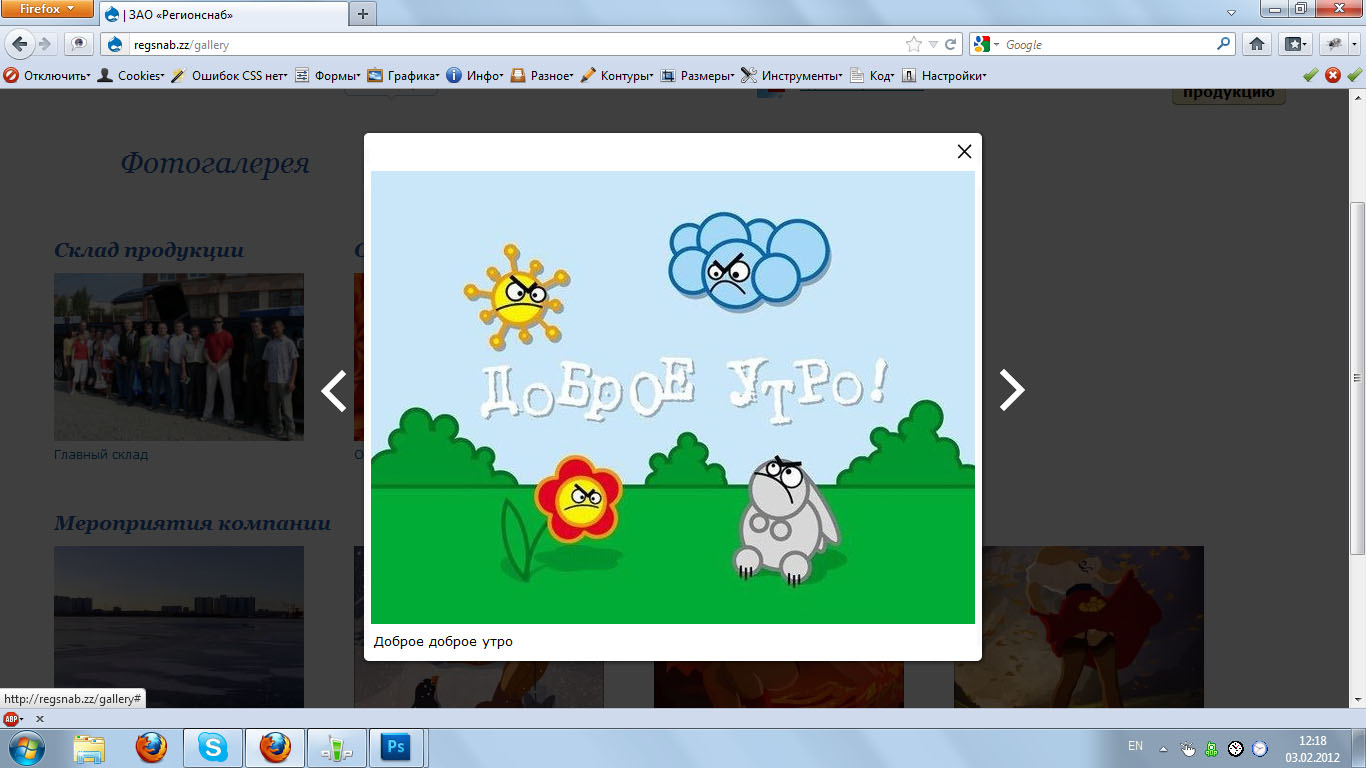The height and width of the screenshot is (768, 1366).
Task: Open the Firefox home page
Action: (1257, 44)
